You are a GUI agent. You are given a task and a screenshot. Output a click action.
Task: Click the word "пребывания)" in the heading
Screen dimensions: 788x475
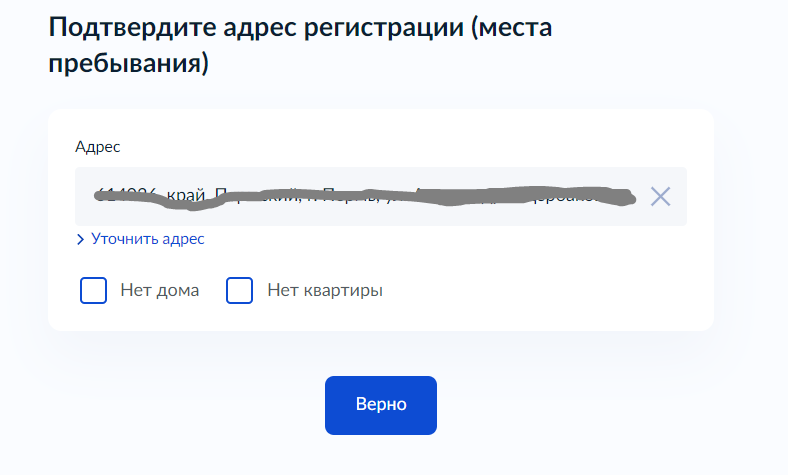[128, 64]
